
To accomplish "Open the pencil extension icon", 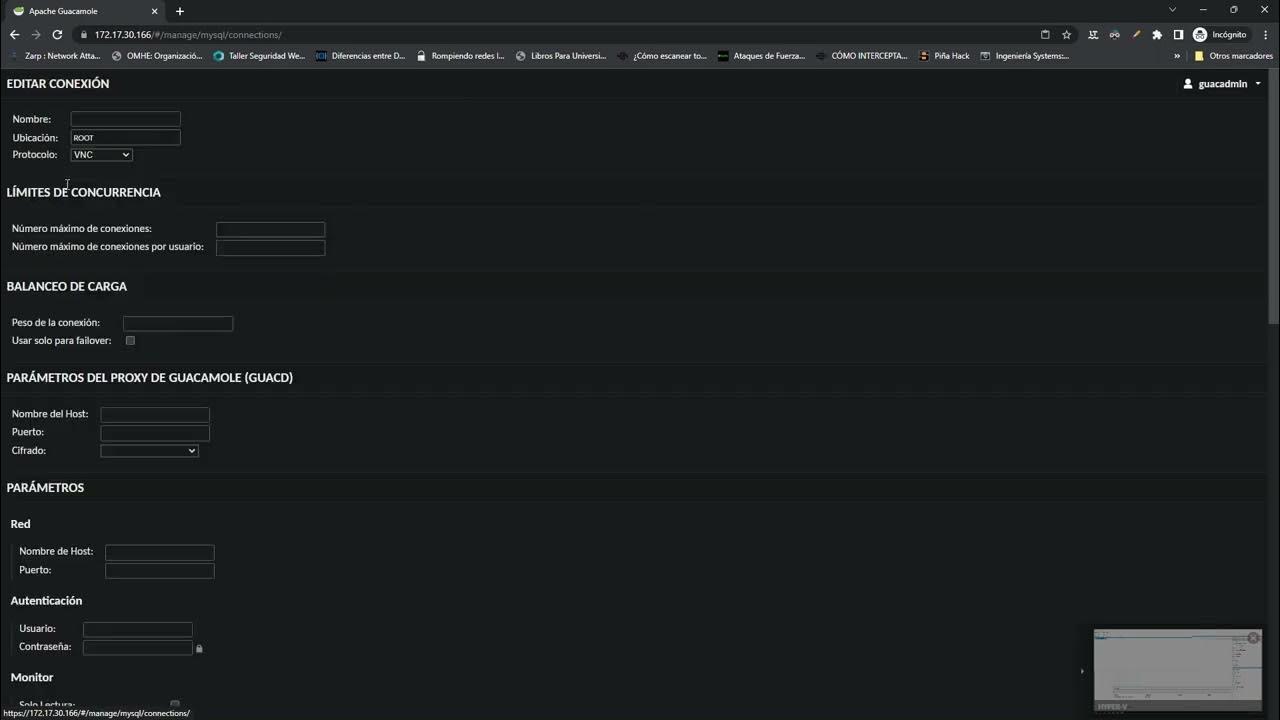I will 1136,34.
